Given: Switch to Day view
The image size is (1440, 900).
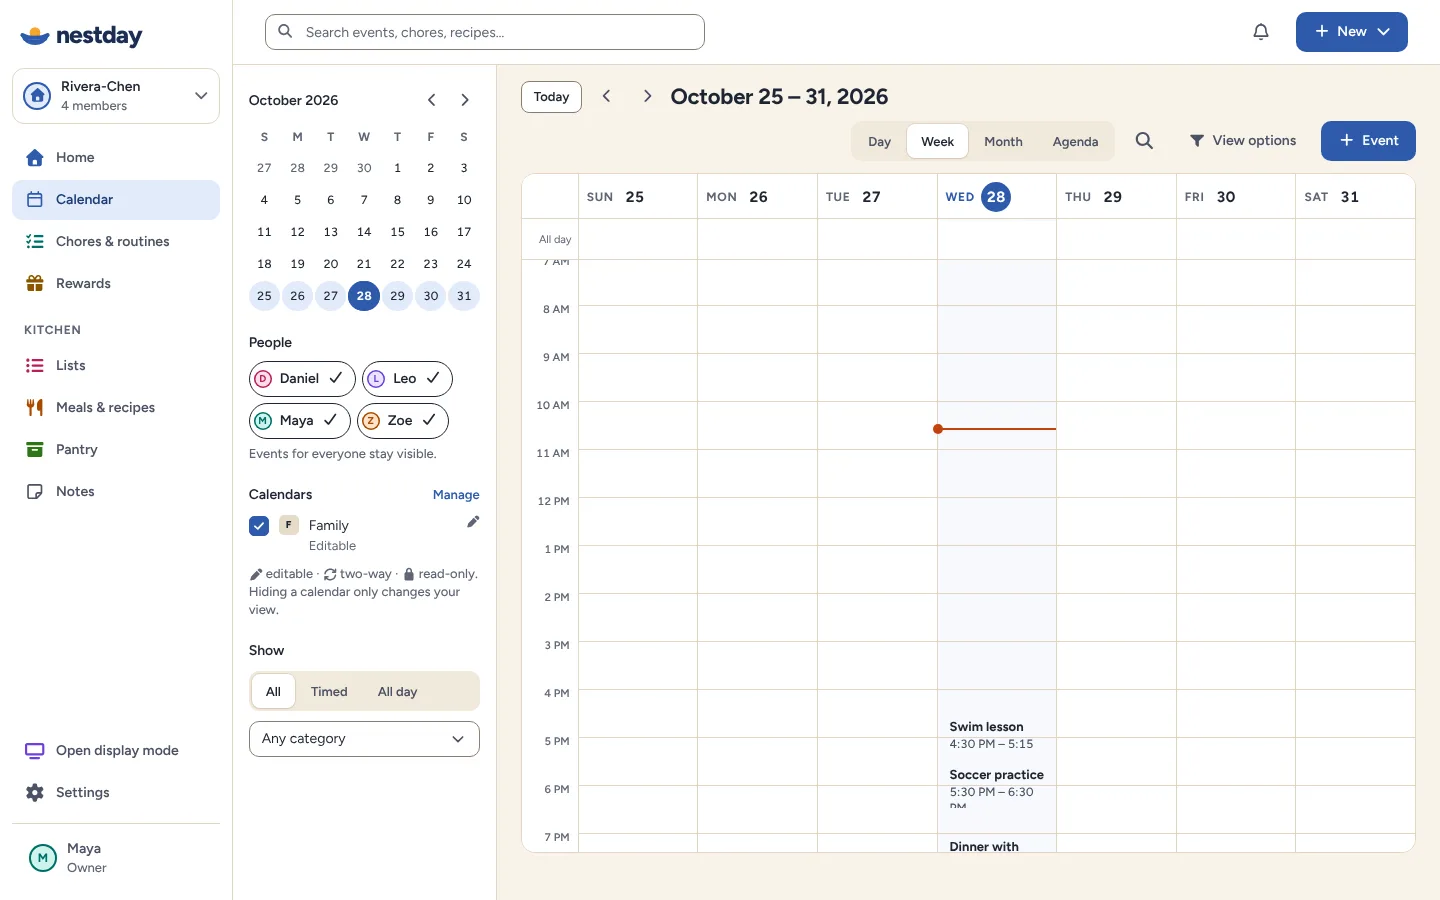Looking at the screenshot, I should coord(880,142).
